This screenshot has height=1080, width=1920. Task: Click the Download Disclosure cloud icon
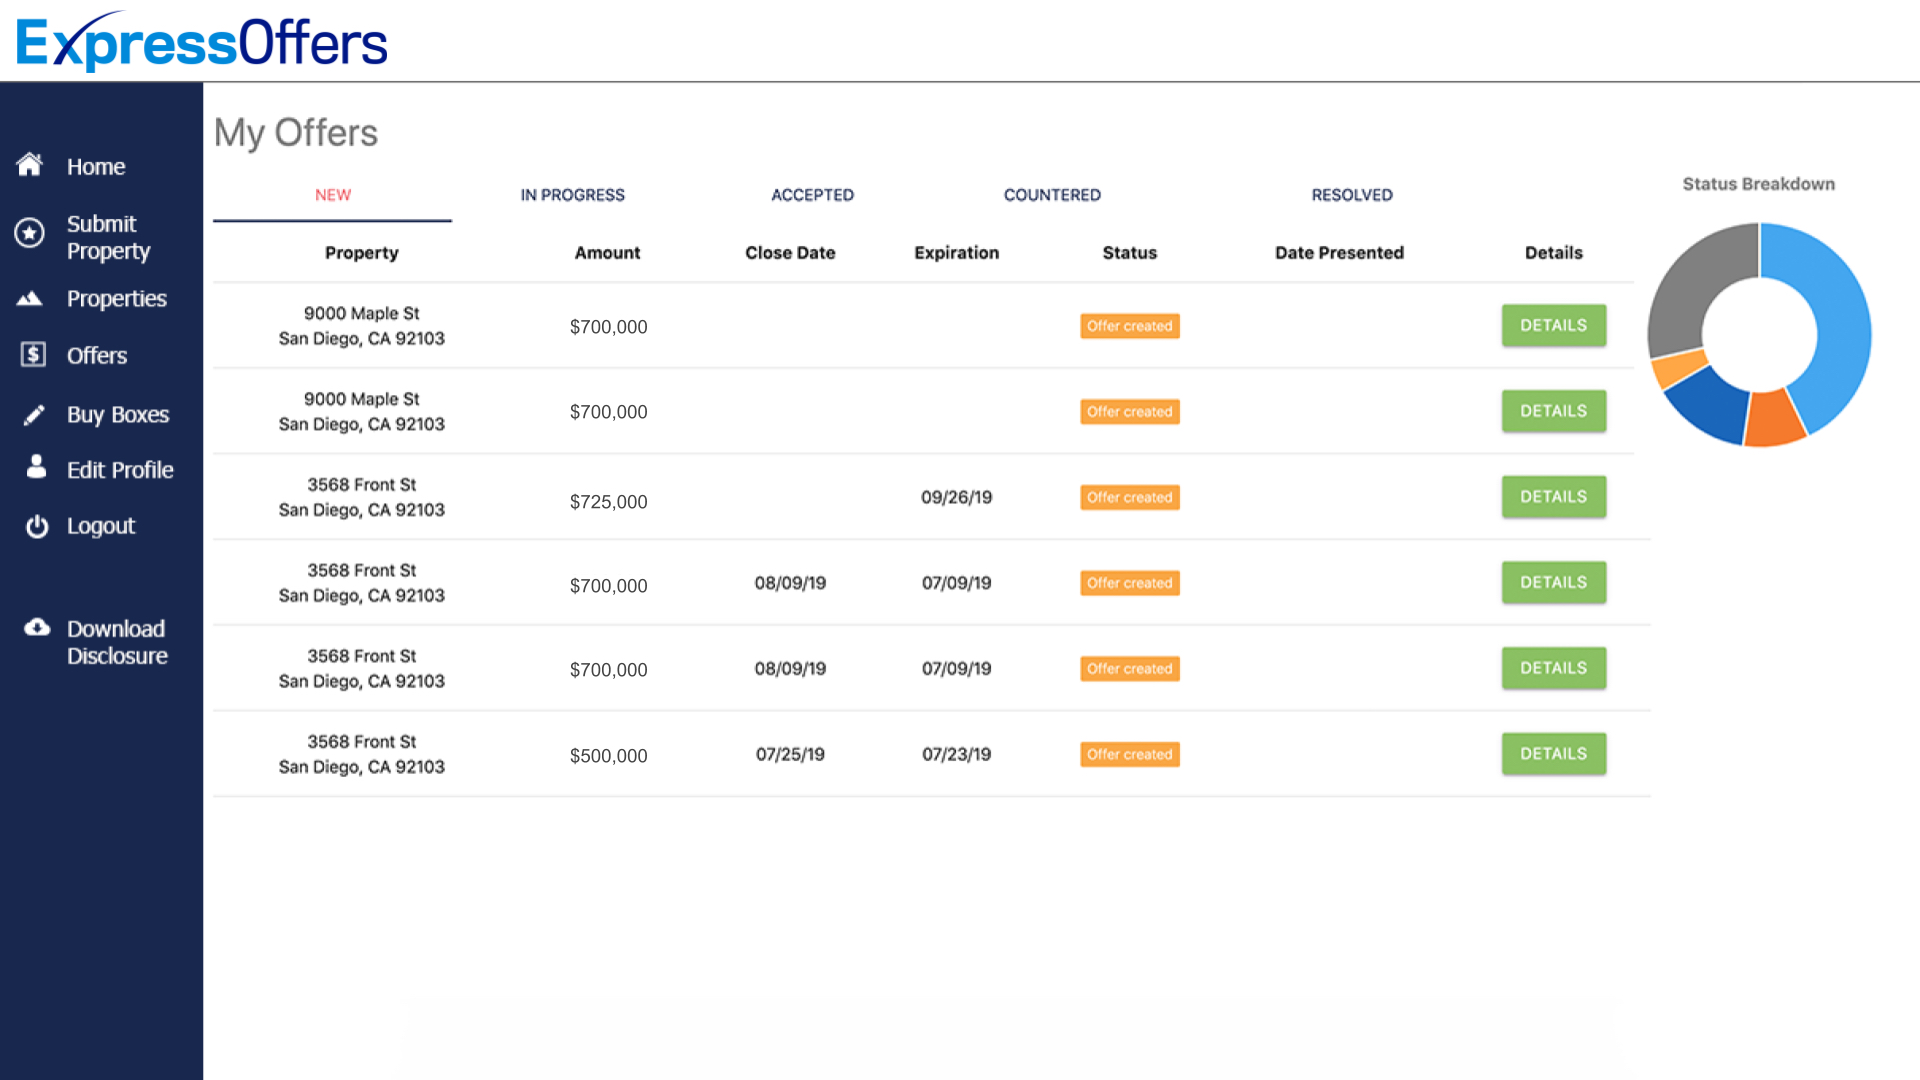click(x=37, y=627)
